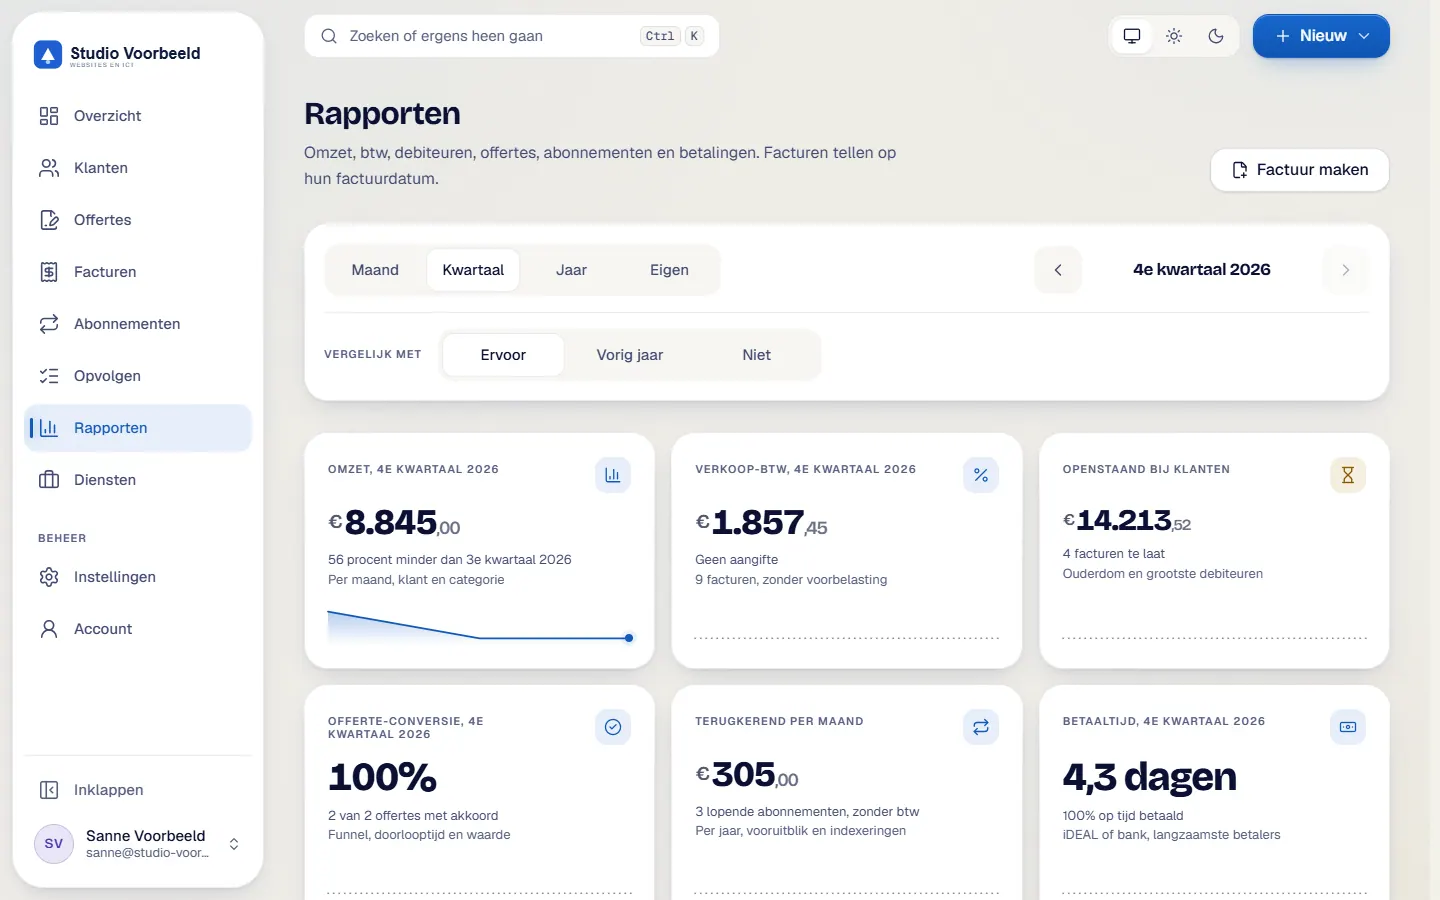Go to previous quarter with left chevron
Image resolution: width=1440 pixels, height=900 pixels.
point(1058,270)
